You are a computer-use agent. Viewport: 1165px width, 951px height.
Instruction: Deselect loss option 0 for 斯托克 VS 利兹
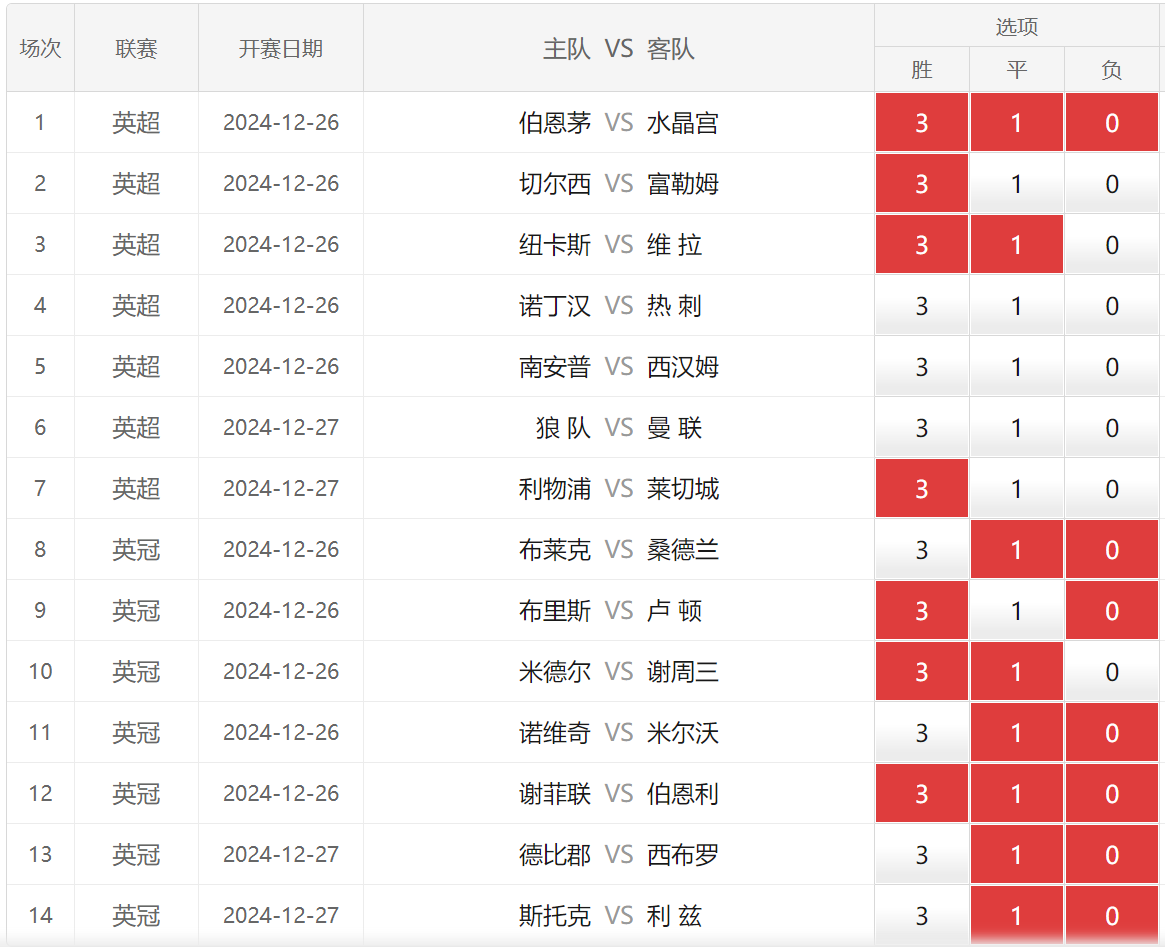(x=1112, y=915)
